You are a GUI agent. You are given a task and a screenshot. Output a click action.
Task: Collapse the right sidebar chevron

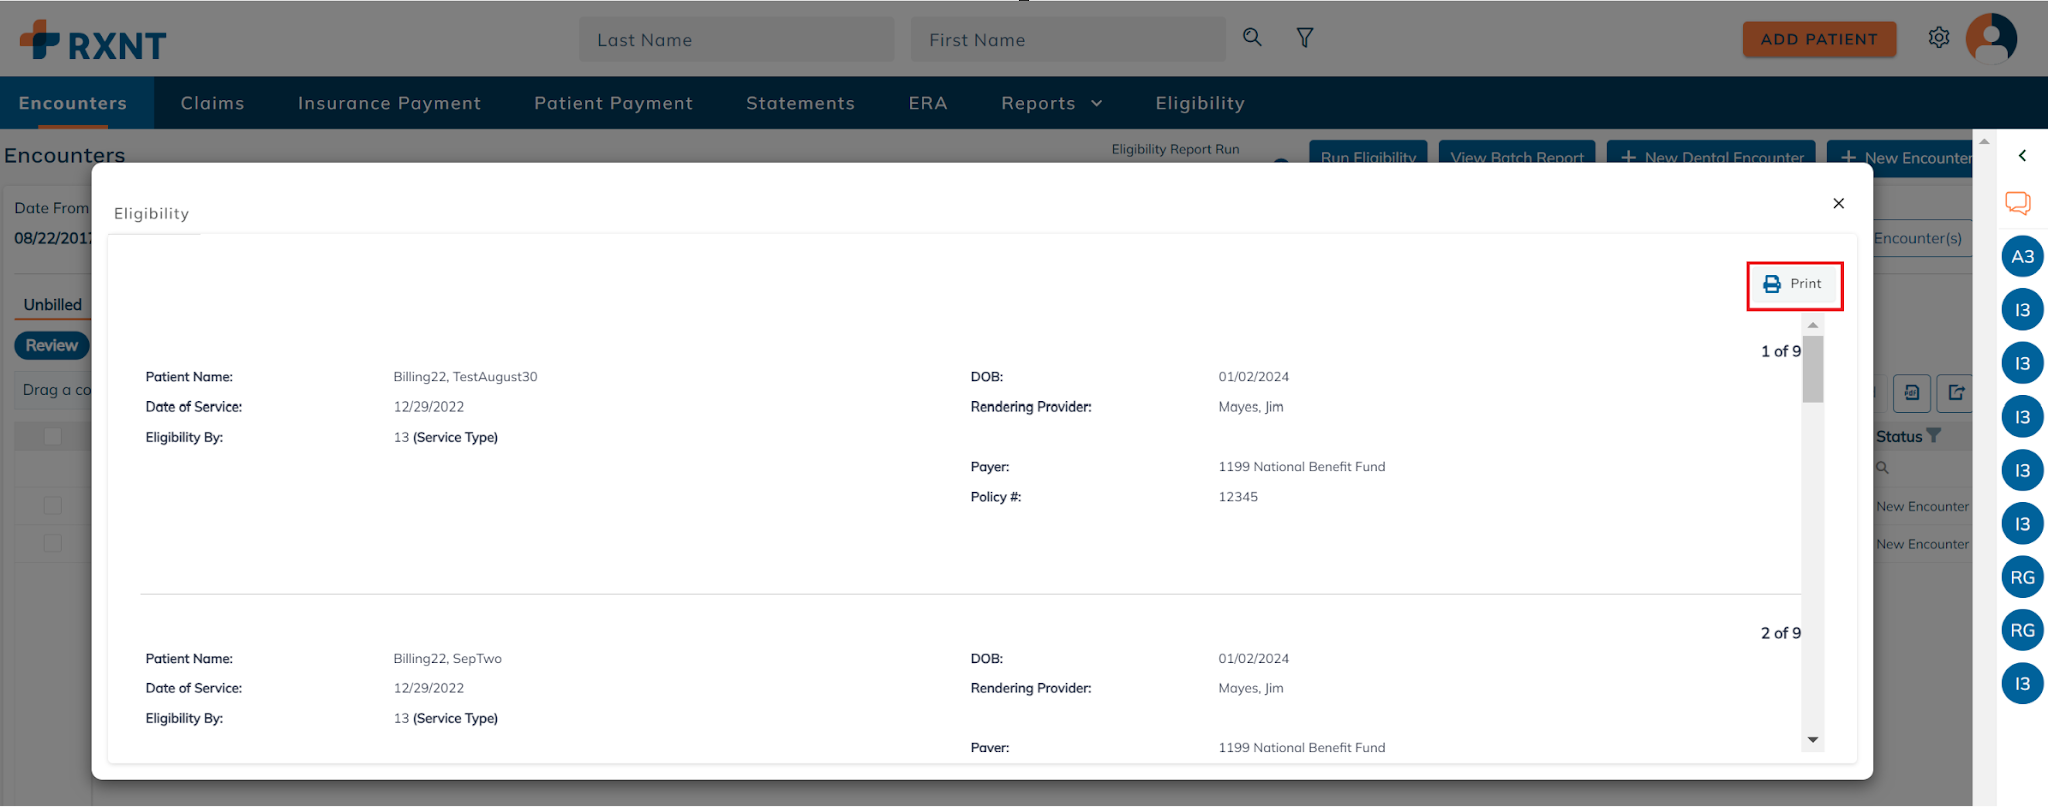click(x=2022, y=156)
